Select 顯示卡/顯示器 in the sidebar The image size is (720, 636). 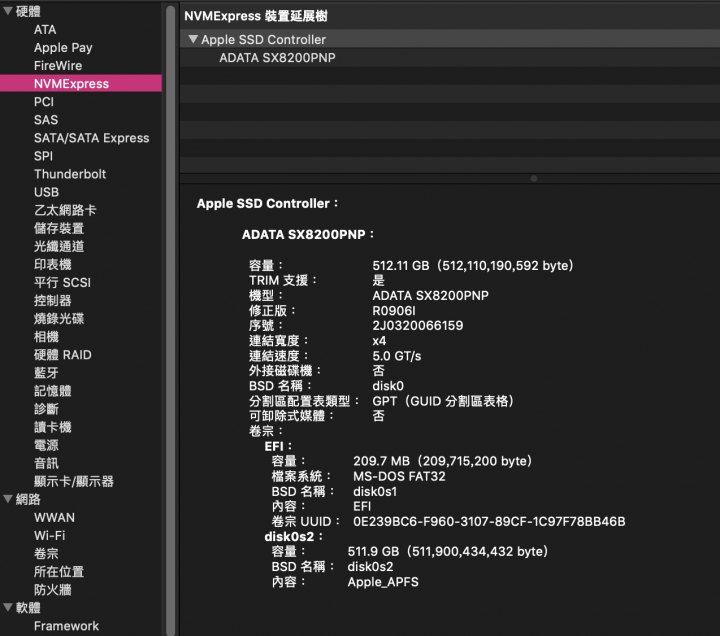(73, 481)
